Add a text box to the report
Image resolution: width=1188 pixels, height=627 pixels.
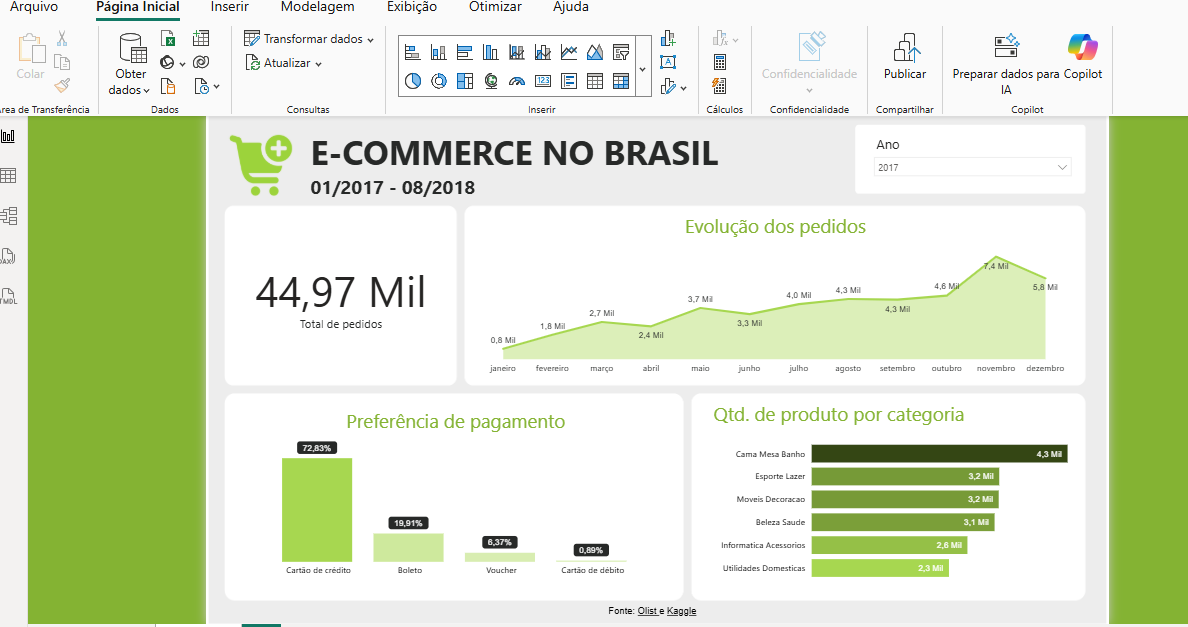[667, 62]
